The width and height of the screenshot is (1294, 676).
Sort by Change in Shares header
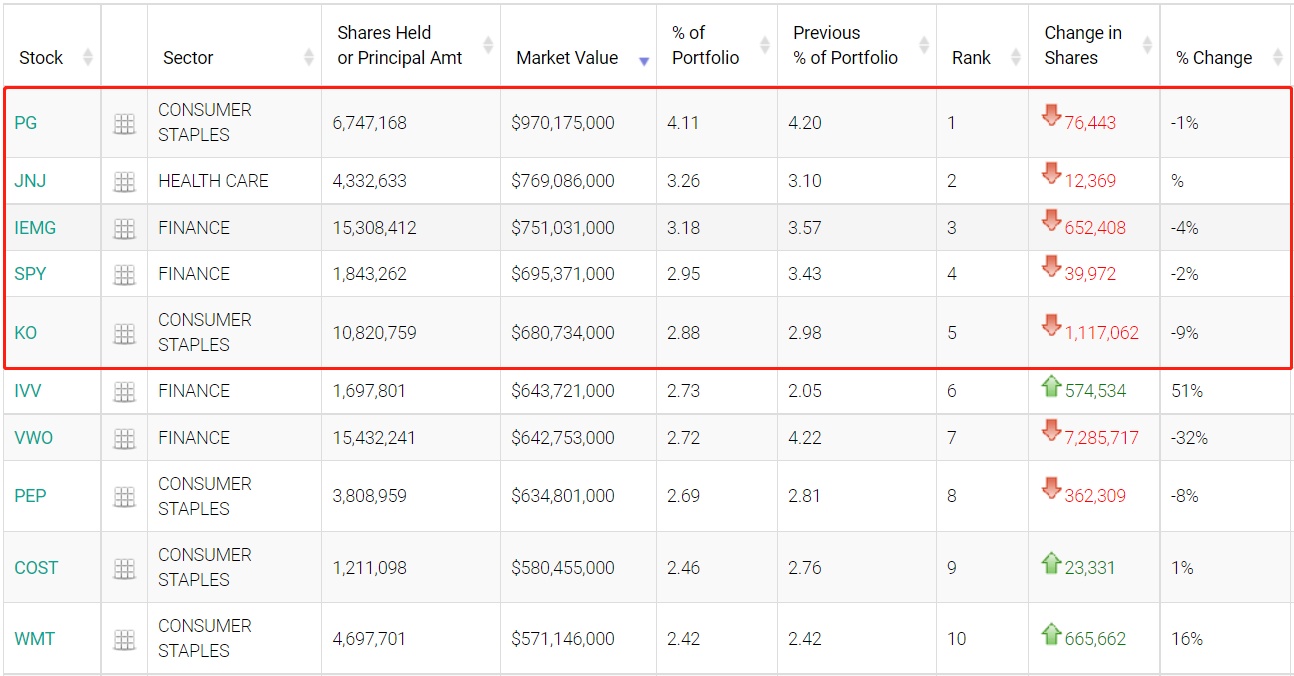point(1083,46)
